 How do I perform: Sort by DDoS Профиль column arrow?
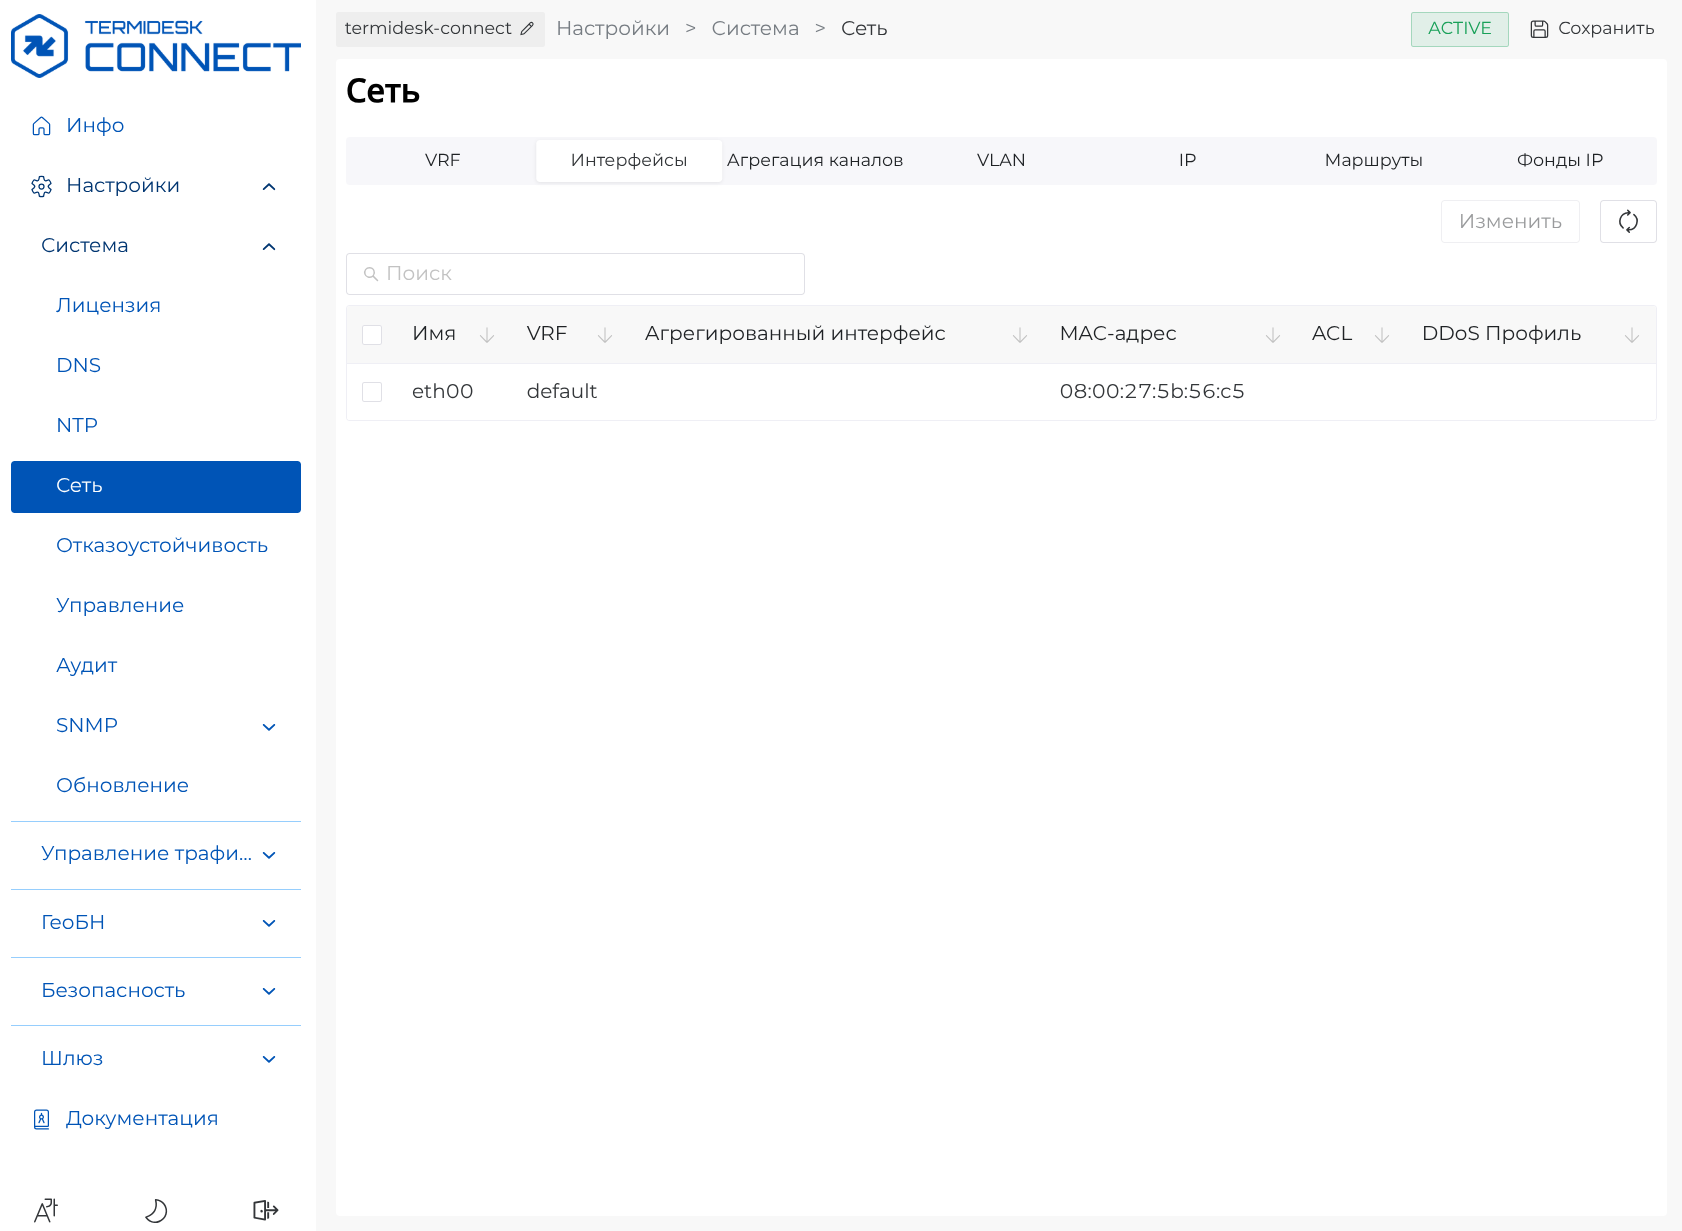1631,335
